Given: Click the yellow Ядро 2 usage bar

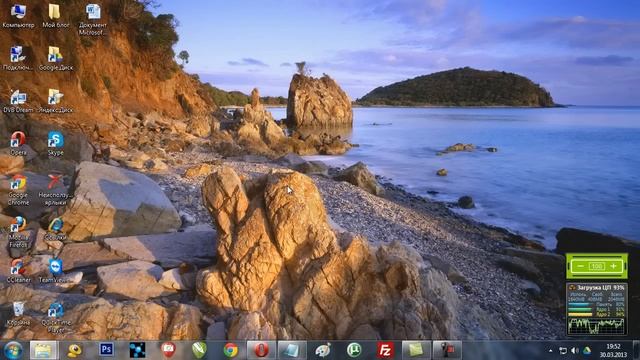Looking at the screenshot, I should [580, 315].
